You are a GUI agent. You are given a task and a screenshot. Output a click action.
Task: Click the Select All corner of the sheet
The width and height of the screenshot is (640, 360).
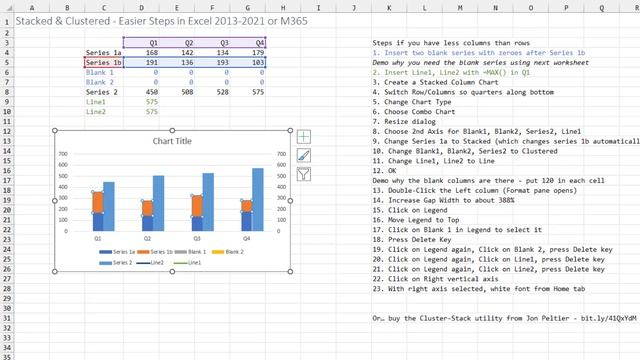(x=7, y=8)
